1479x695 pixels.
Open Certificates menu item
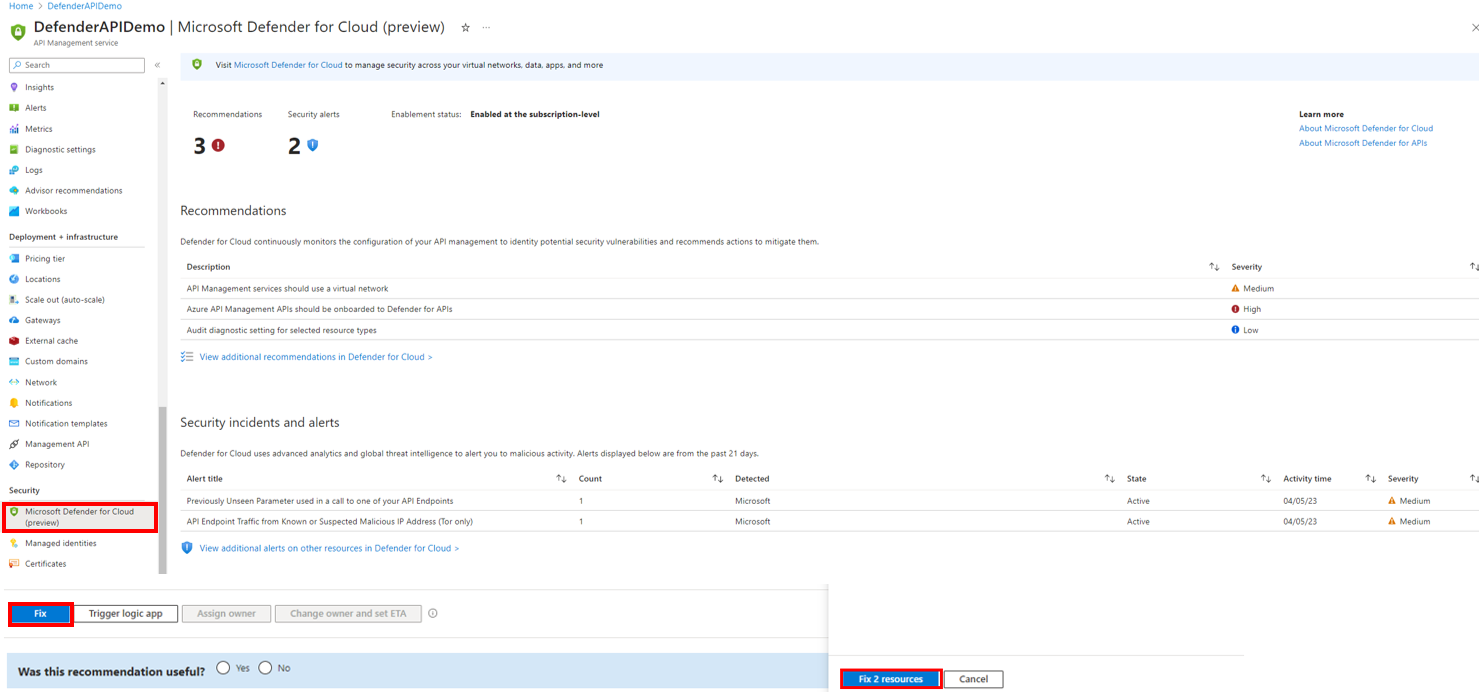[x=46, y=564]
